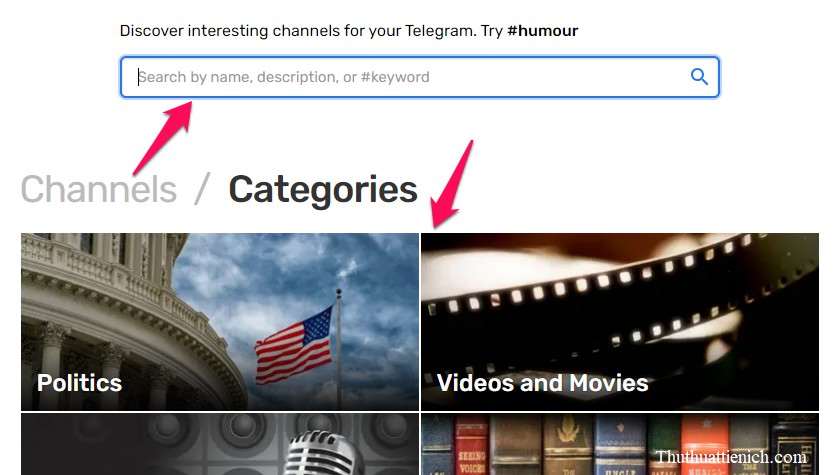Click the silver microphone image
The image size is (839, 475).
coord(321,454)
